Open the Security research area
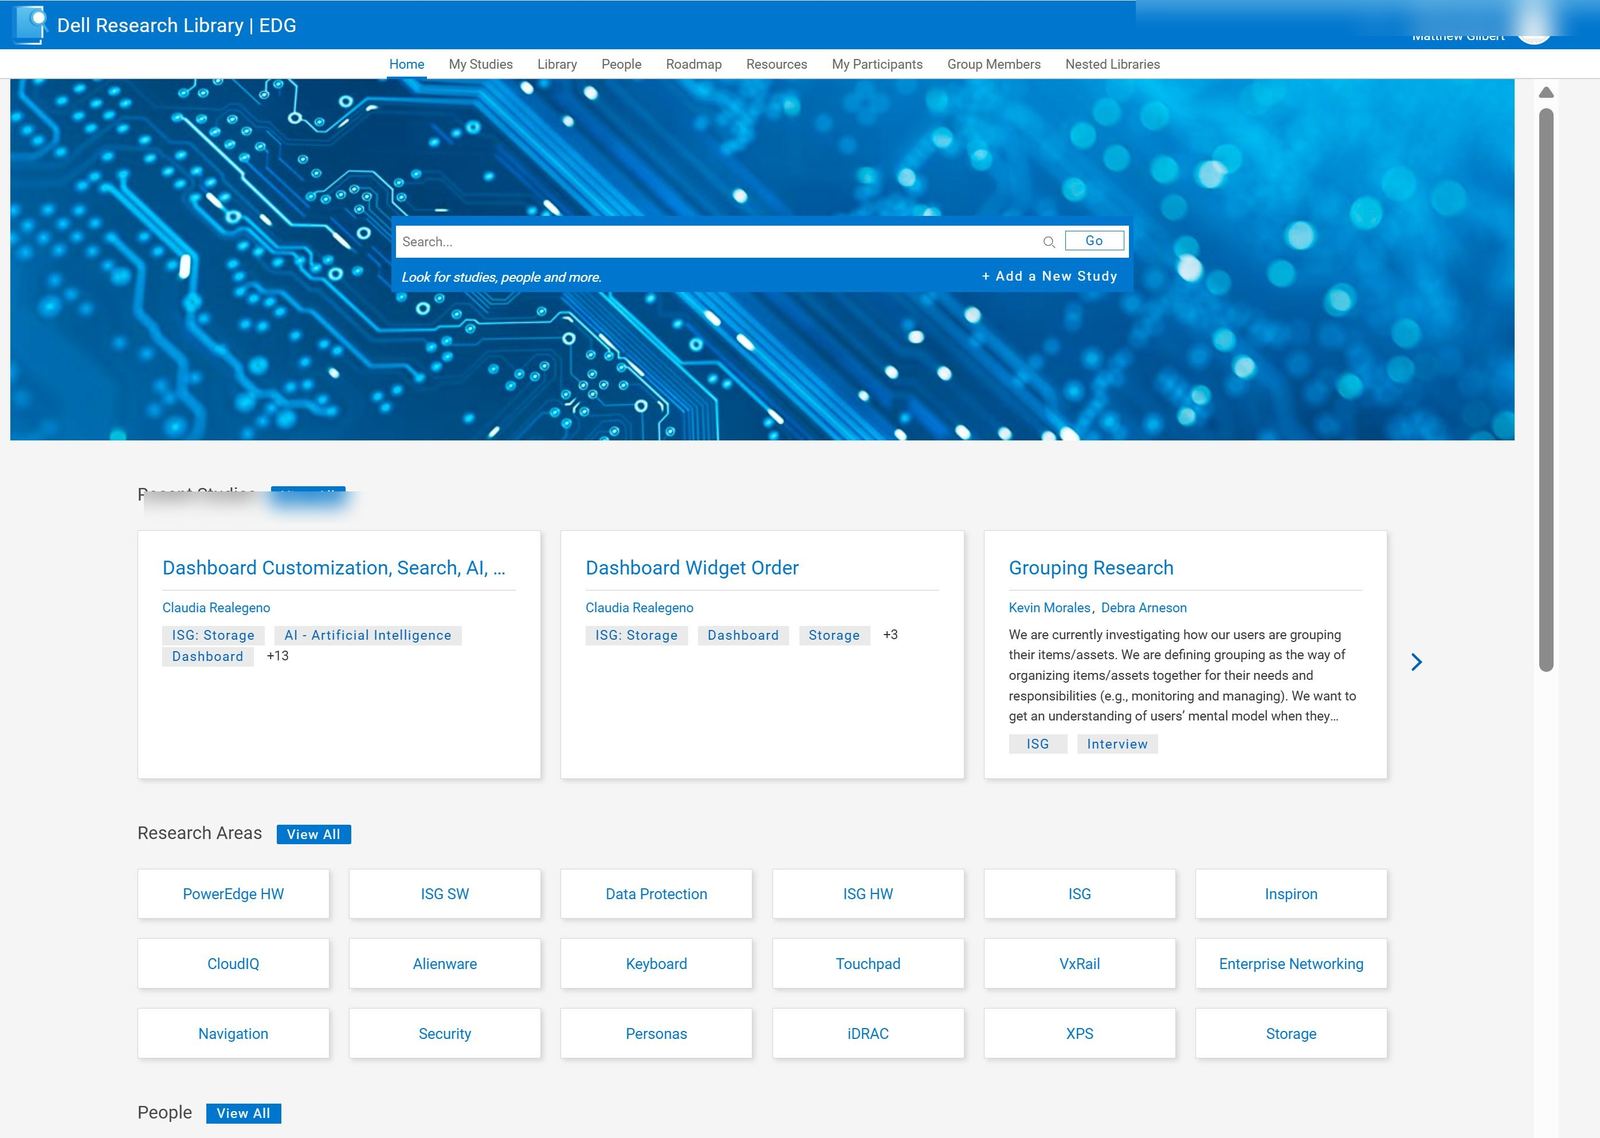 click(444, 1033)
